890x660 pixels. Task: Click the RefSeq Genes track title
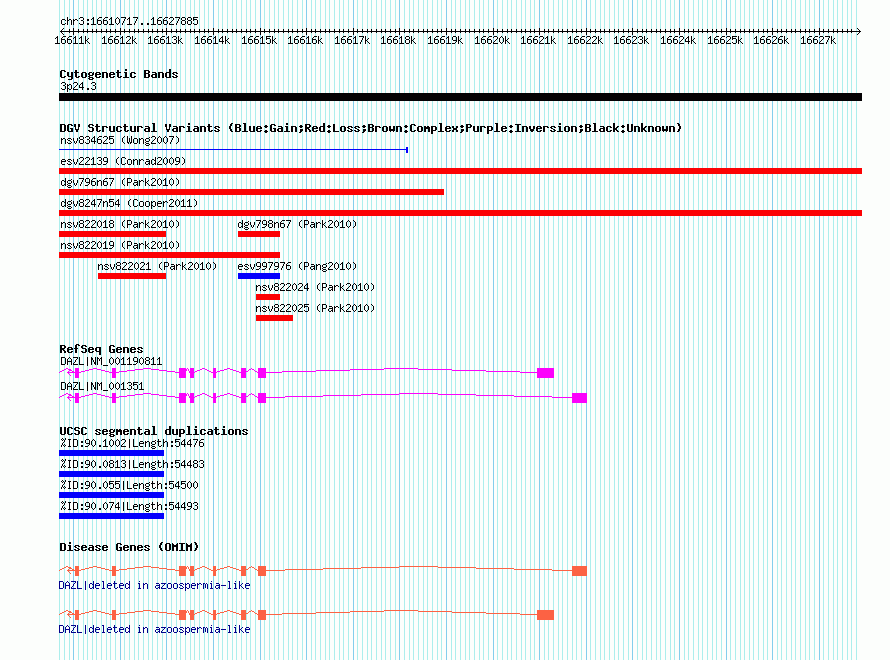pos(101,349)
